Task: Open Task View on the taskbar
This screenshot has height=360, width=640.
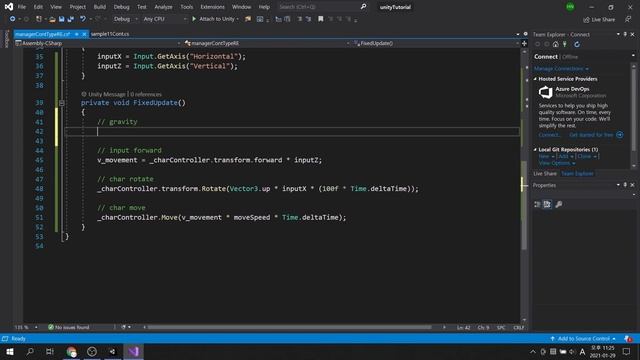Action: [x=50, y=351]
